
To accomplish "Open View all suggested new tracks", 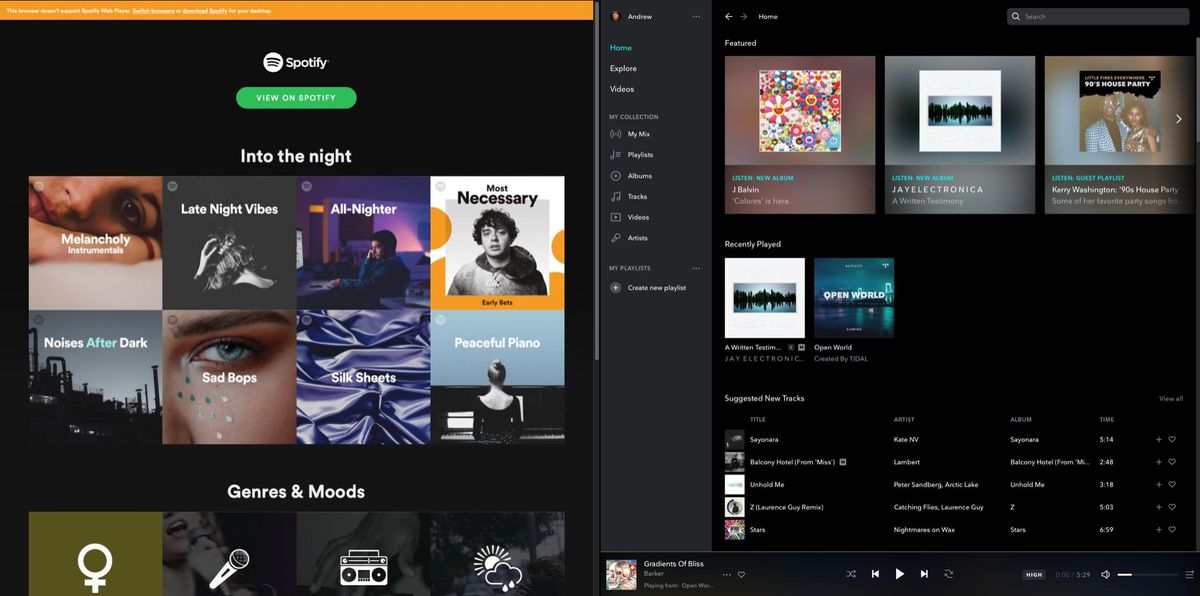I will pyautogui.click(x=1170, y=398).
